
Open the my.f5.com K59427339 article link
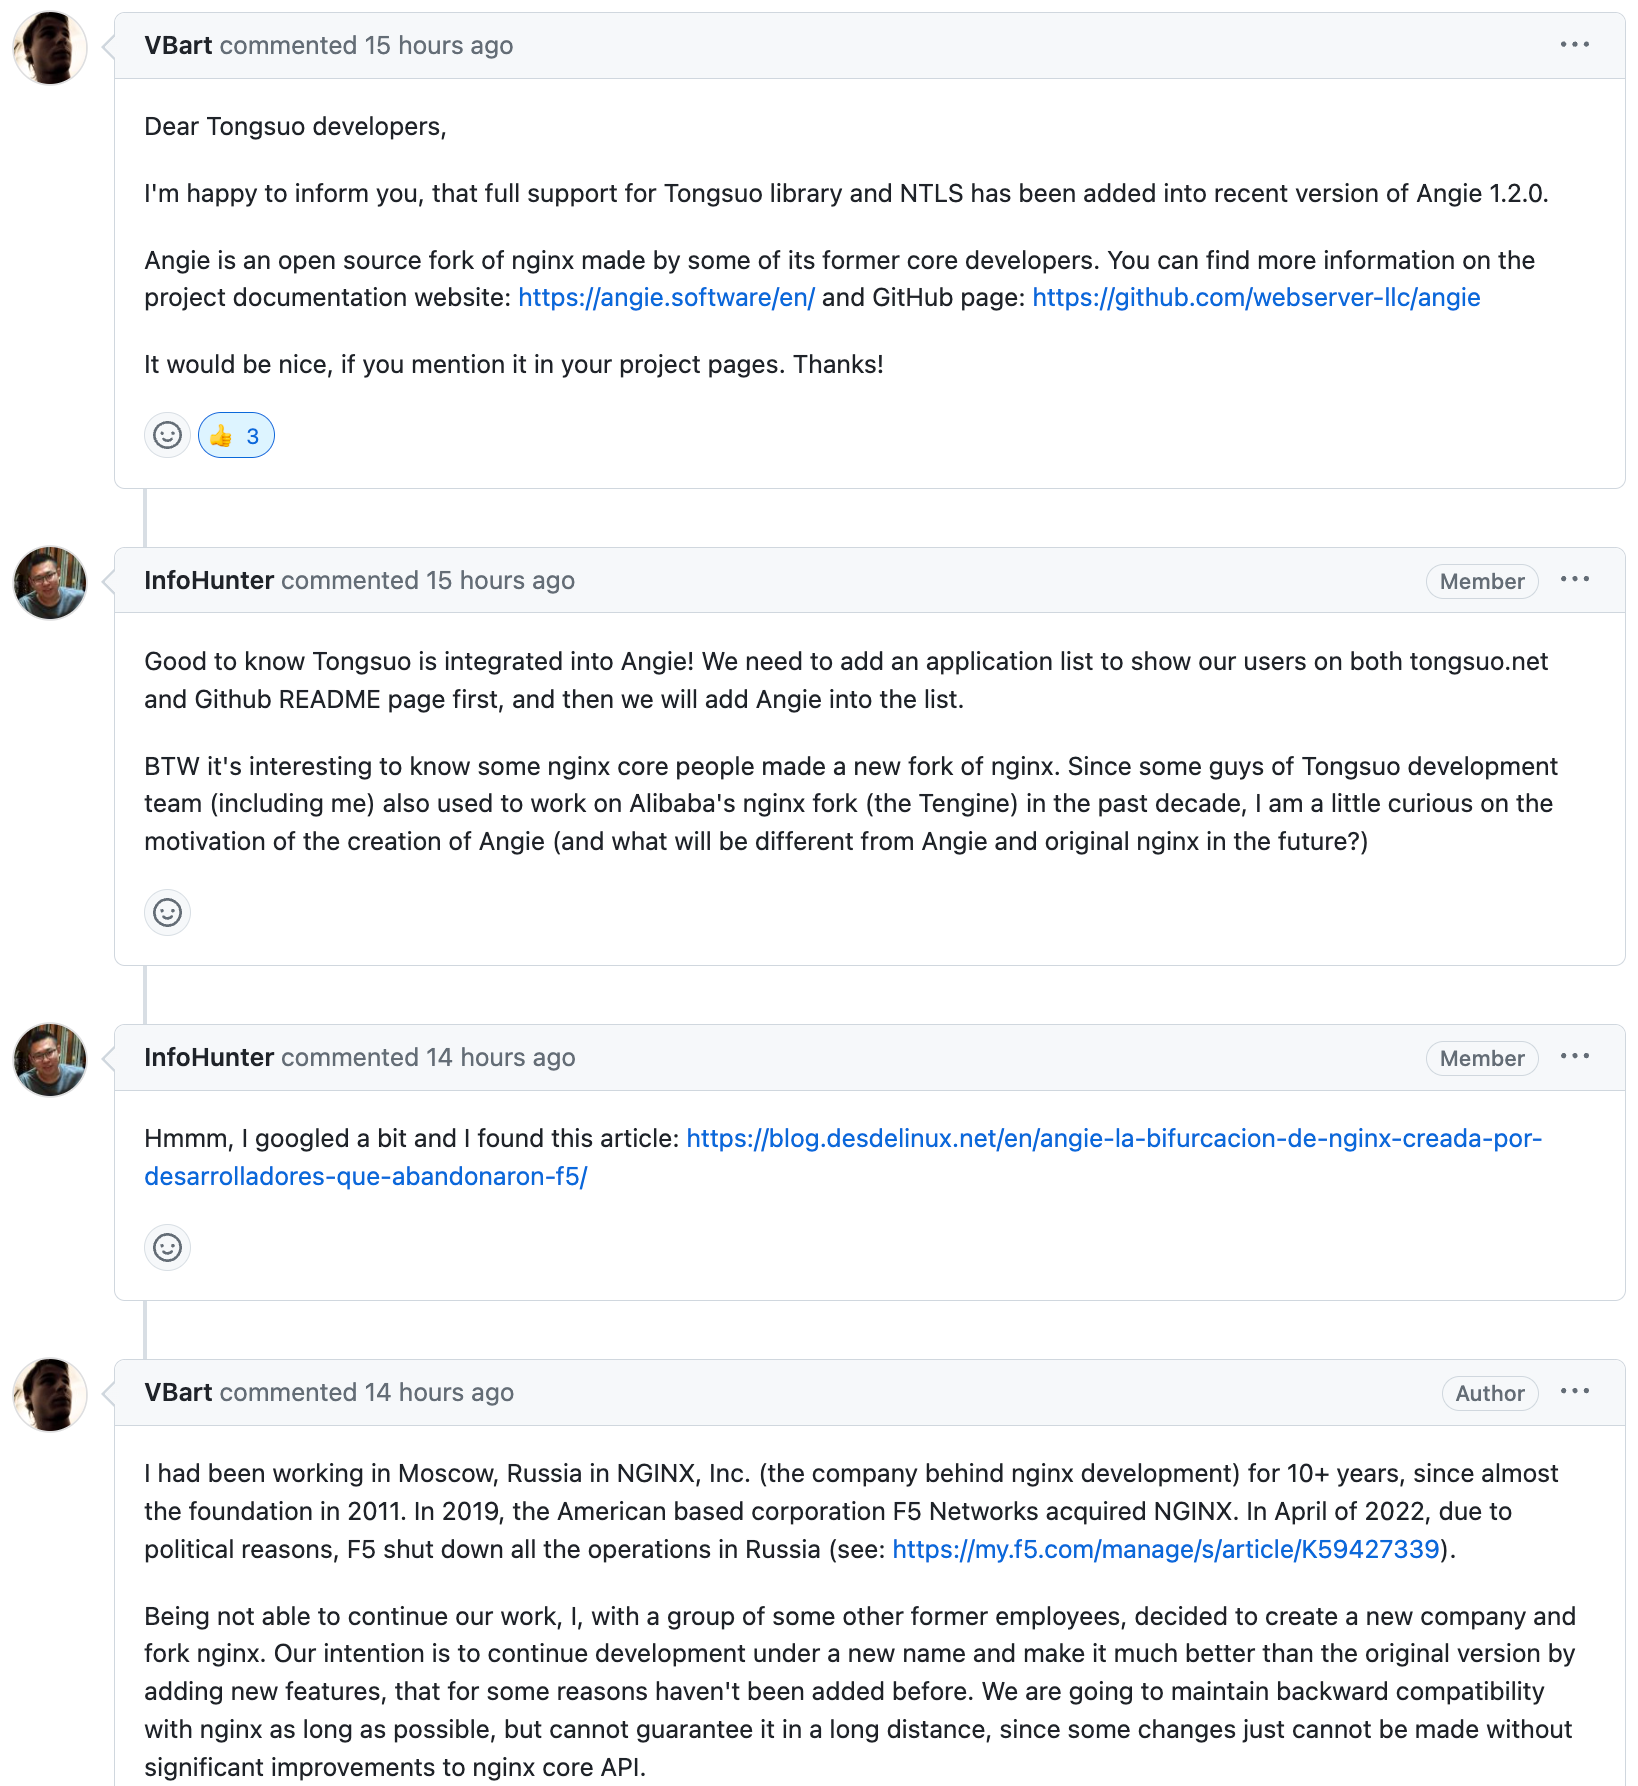pos(1165,1550)
